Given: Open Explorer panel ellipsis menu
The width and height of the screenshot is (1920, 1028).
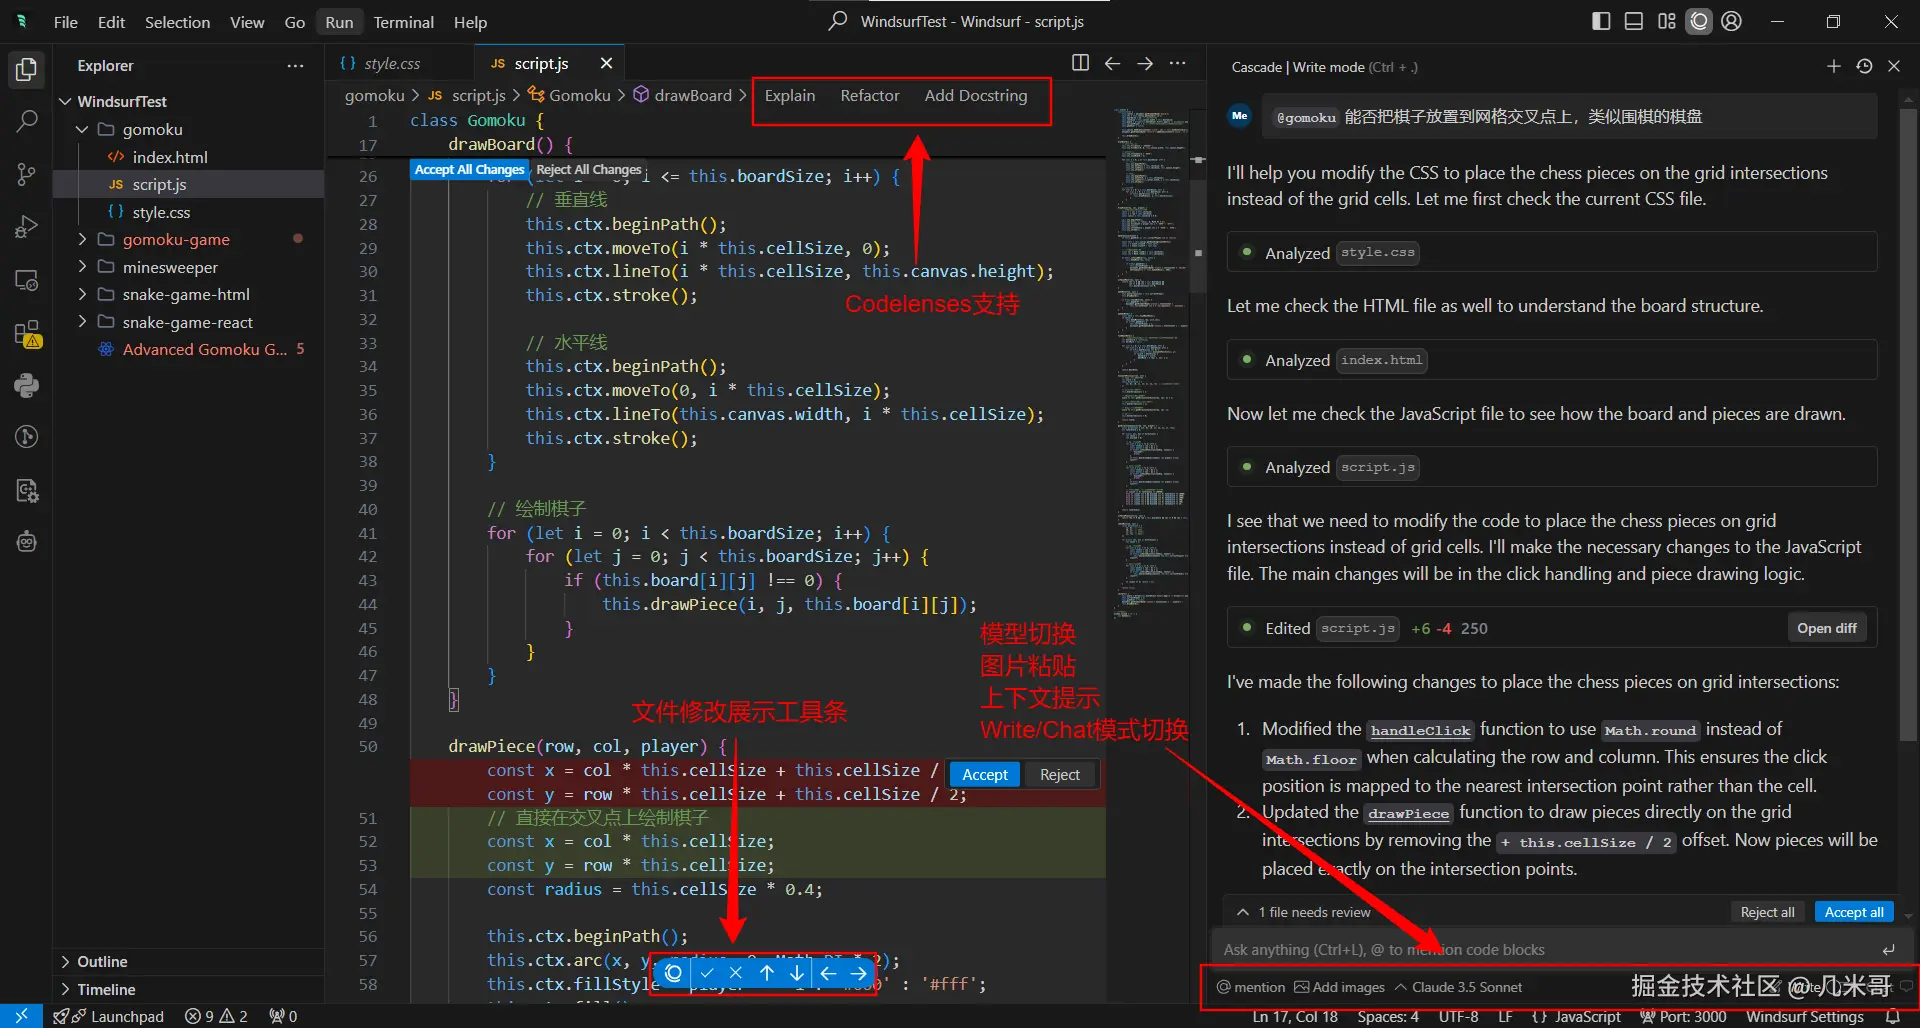Looking at the screenshot, I should [295, 66].
